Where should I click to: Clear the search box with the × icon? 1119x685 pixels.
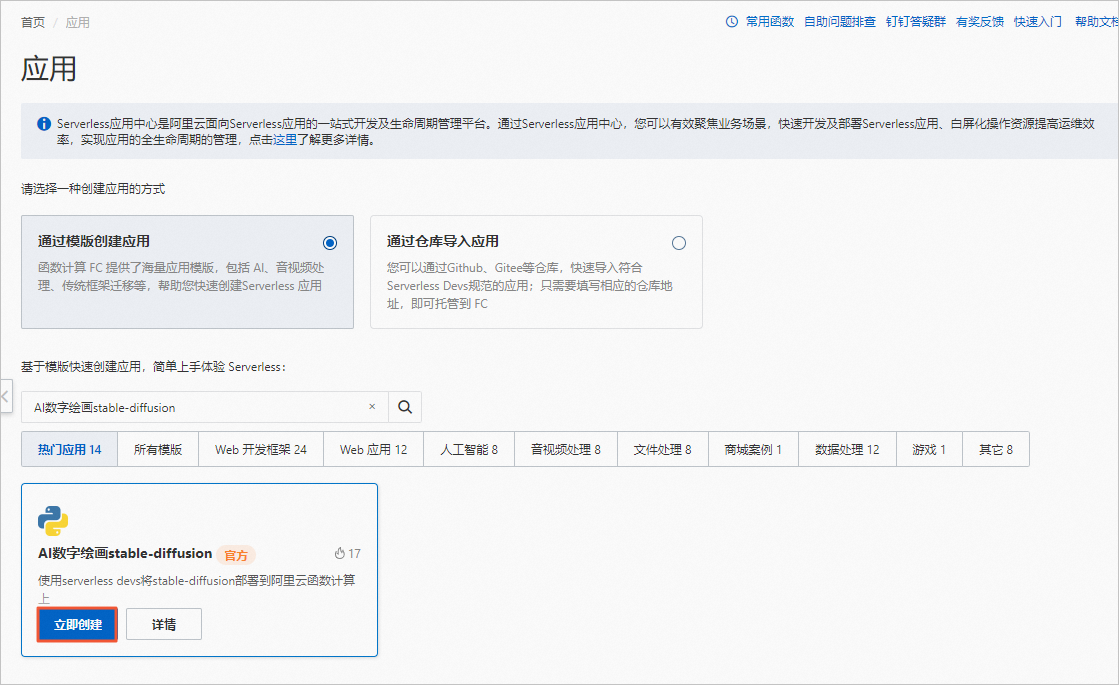pos(372,407)
